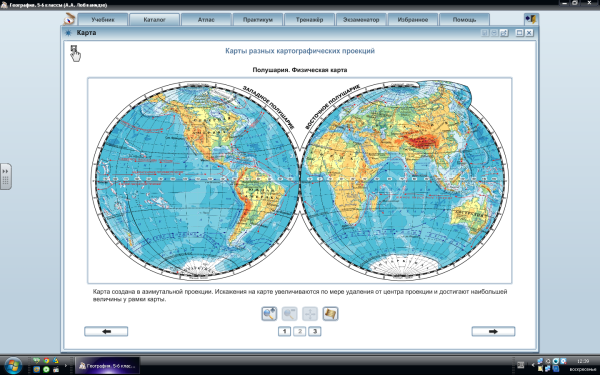The height and width of the screenshot is (375, 600).
Task: Go to page 1 of the map set
Action: (x=284, y=331)
